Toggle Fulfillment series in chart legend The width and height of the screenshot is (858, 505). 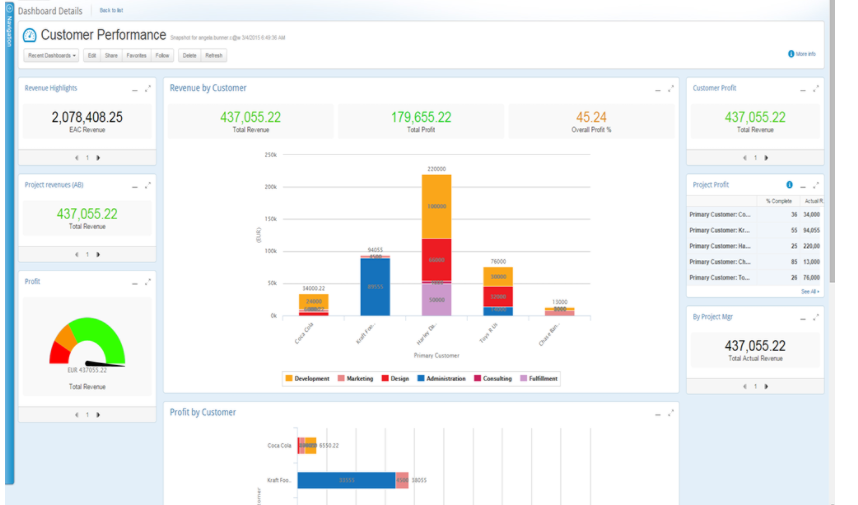535,379
